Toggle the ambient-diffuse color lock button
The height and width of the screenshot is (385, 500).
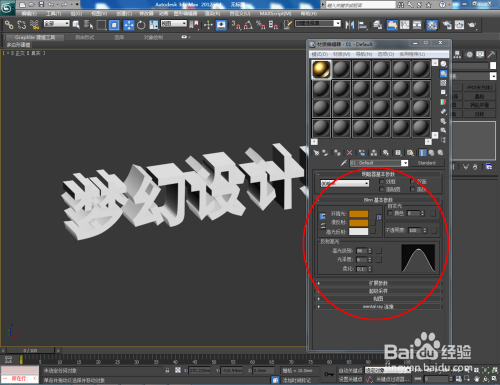322,216
